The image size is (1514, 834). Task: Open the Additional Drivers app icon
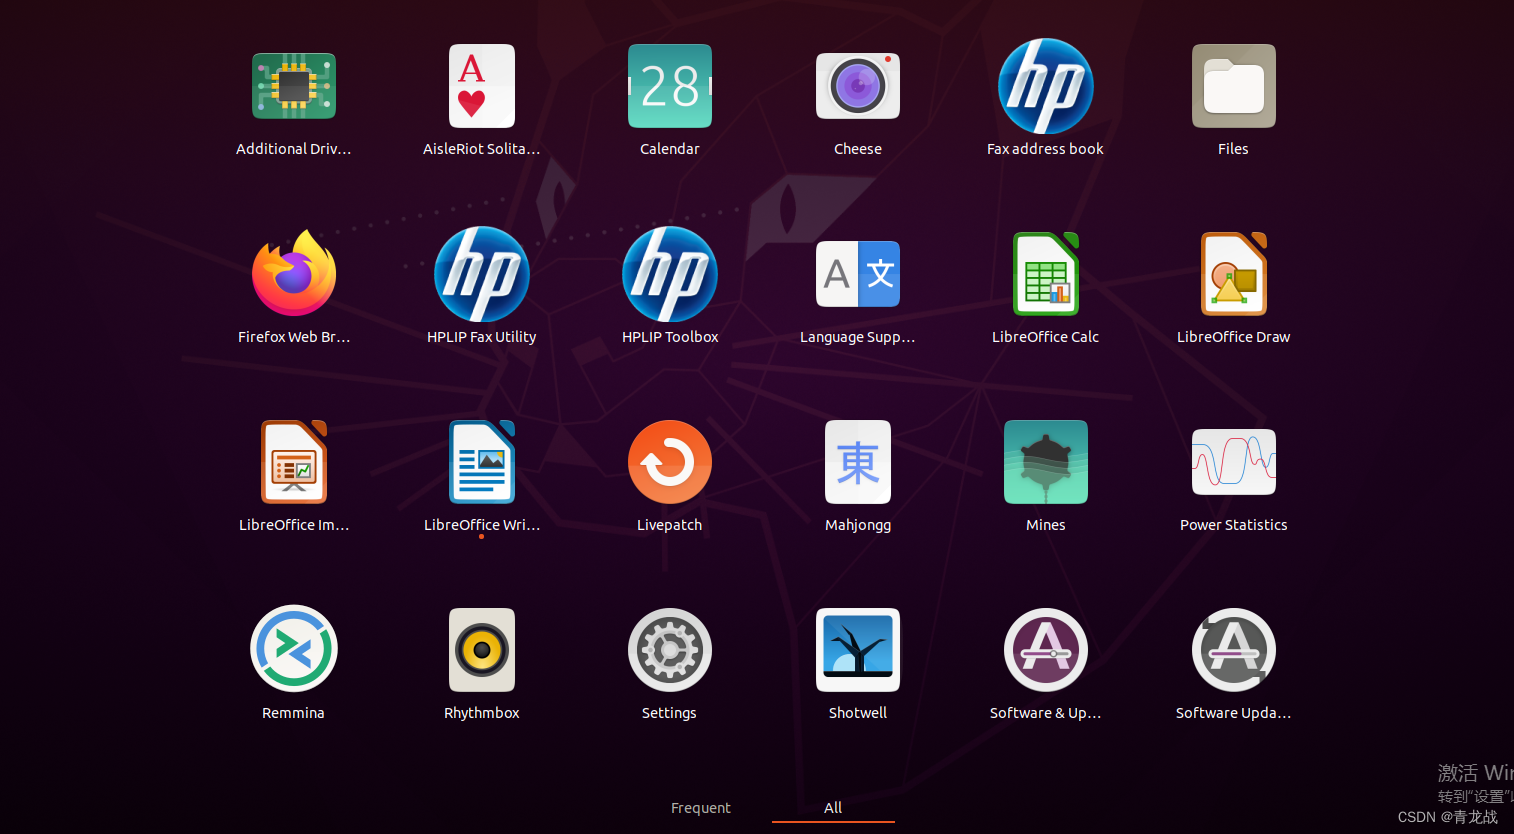click(x=294, y=86)
